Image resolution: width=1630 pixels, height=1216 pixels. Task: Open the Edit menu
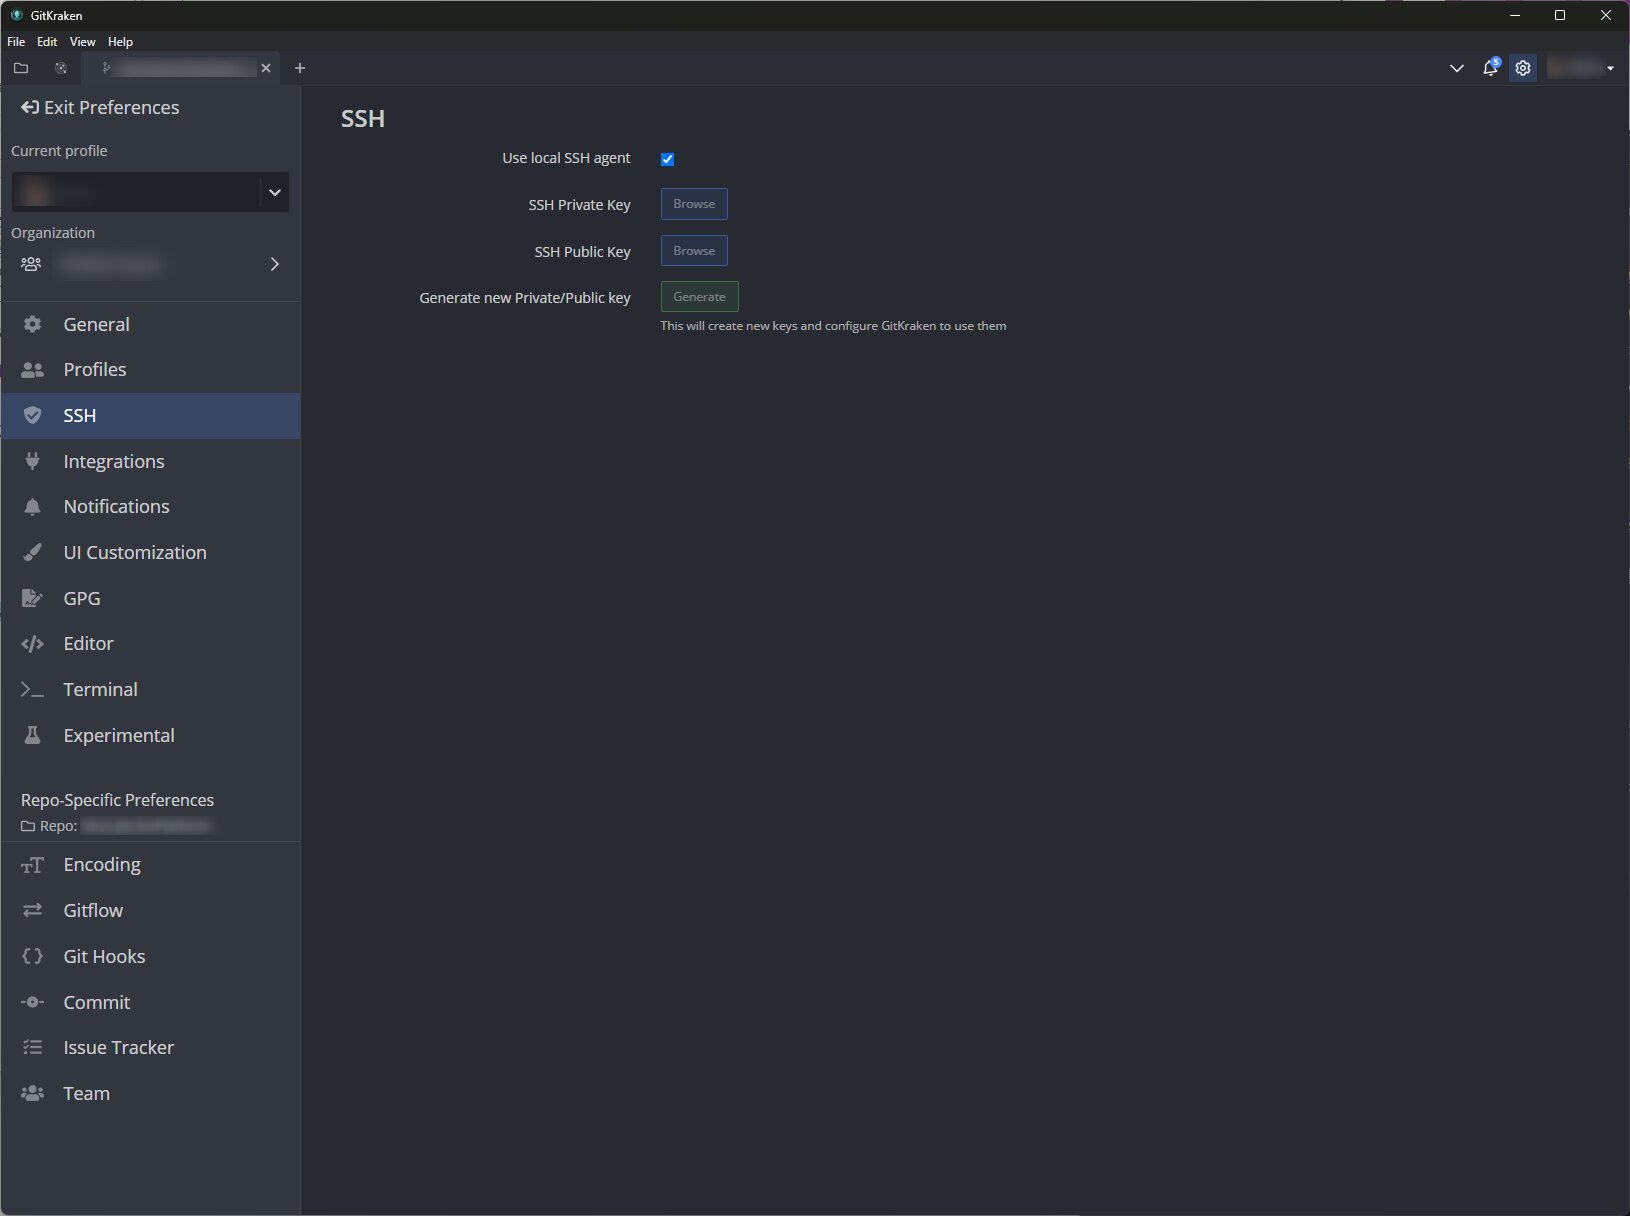pyautogui.click(x=47, y=42)
